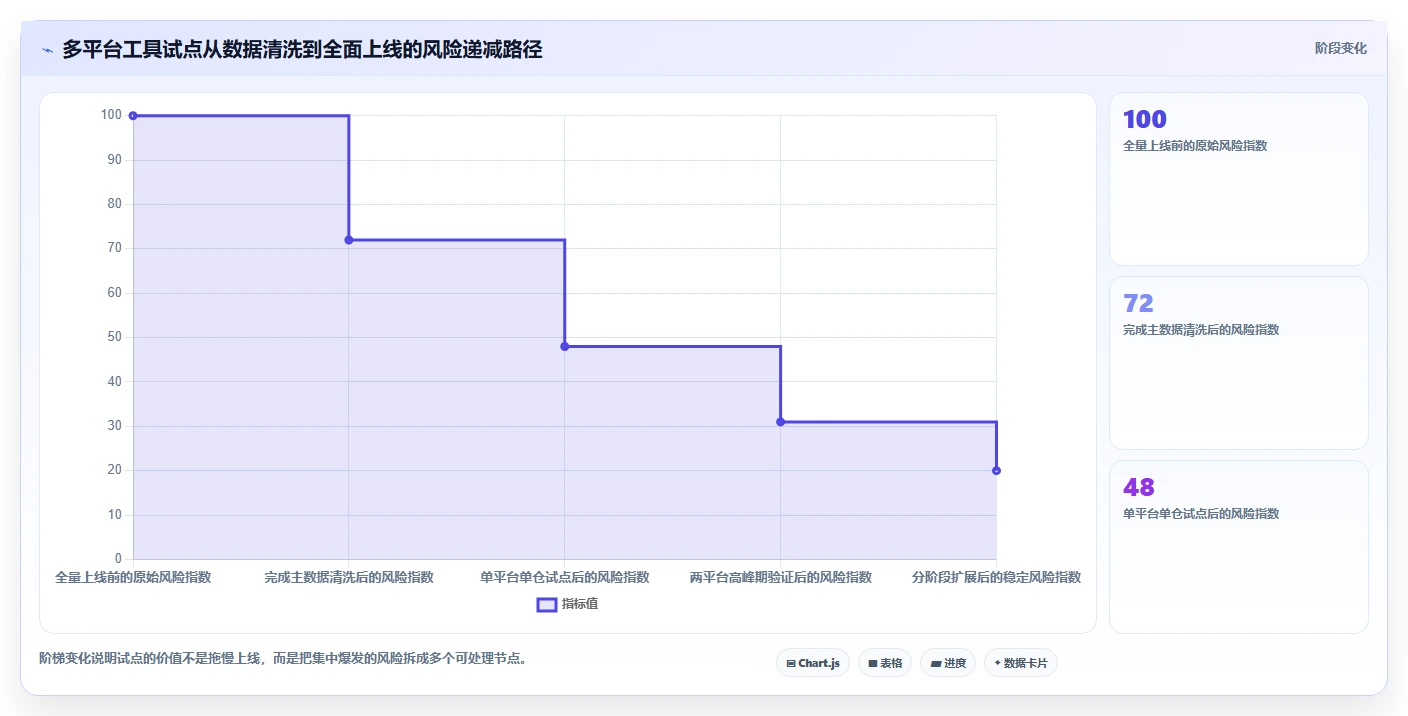Select the 进度 tag chip
This screenshot has height=716, width=1408.
point(948,663)
